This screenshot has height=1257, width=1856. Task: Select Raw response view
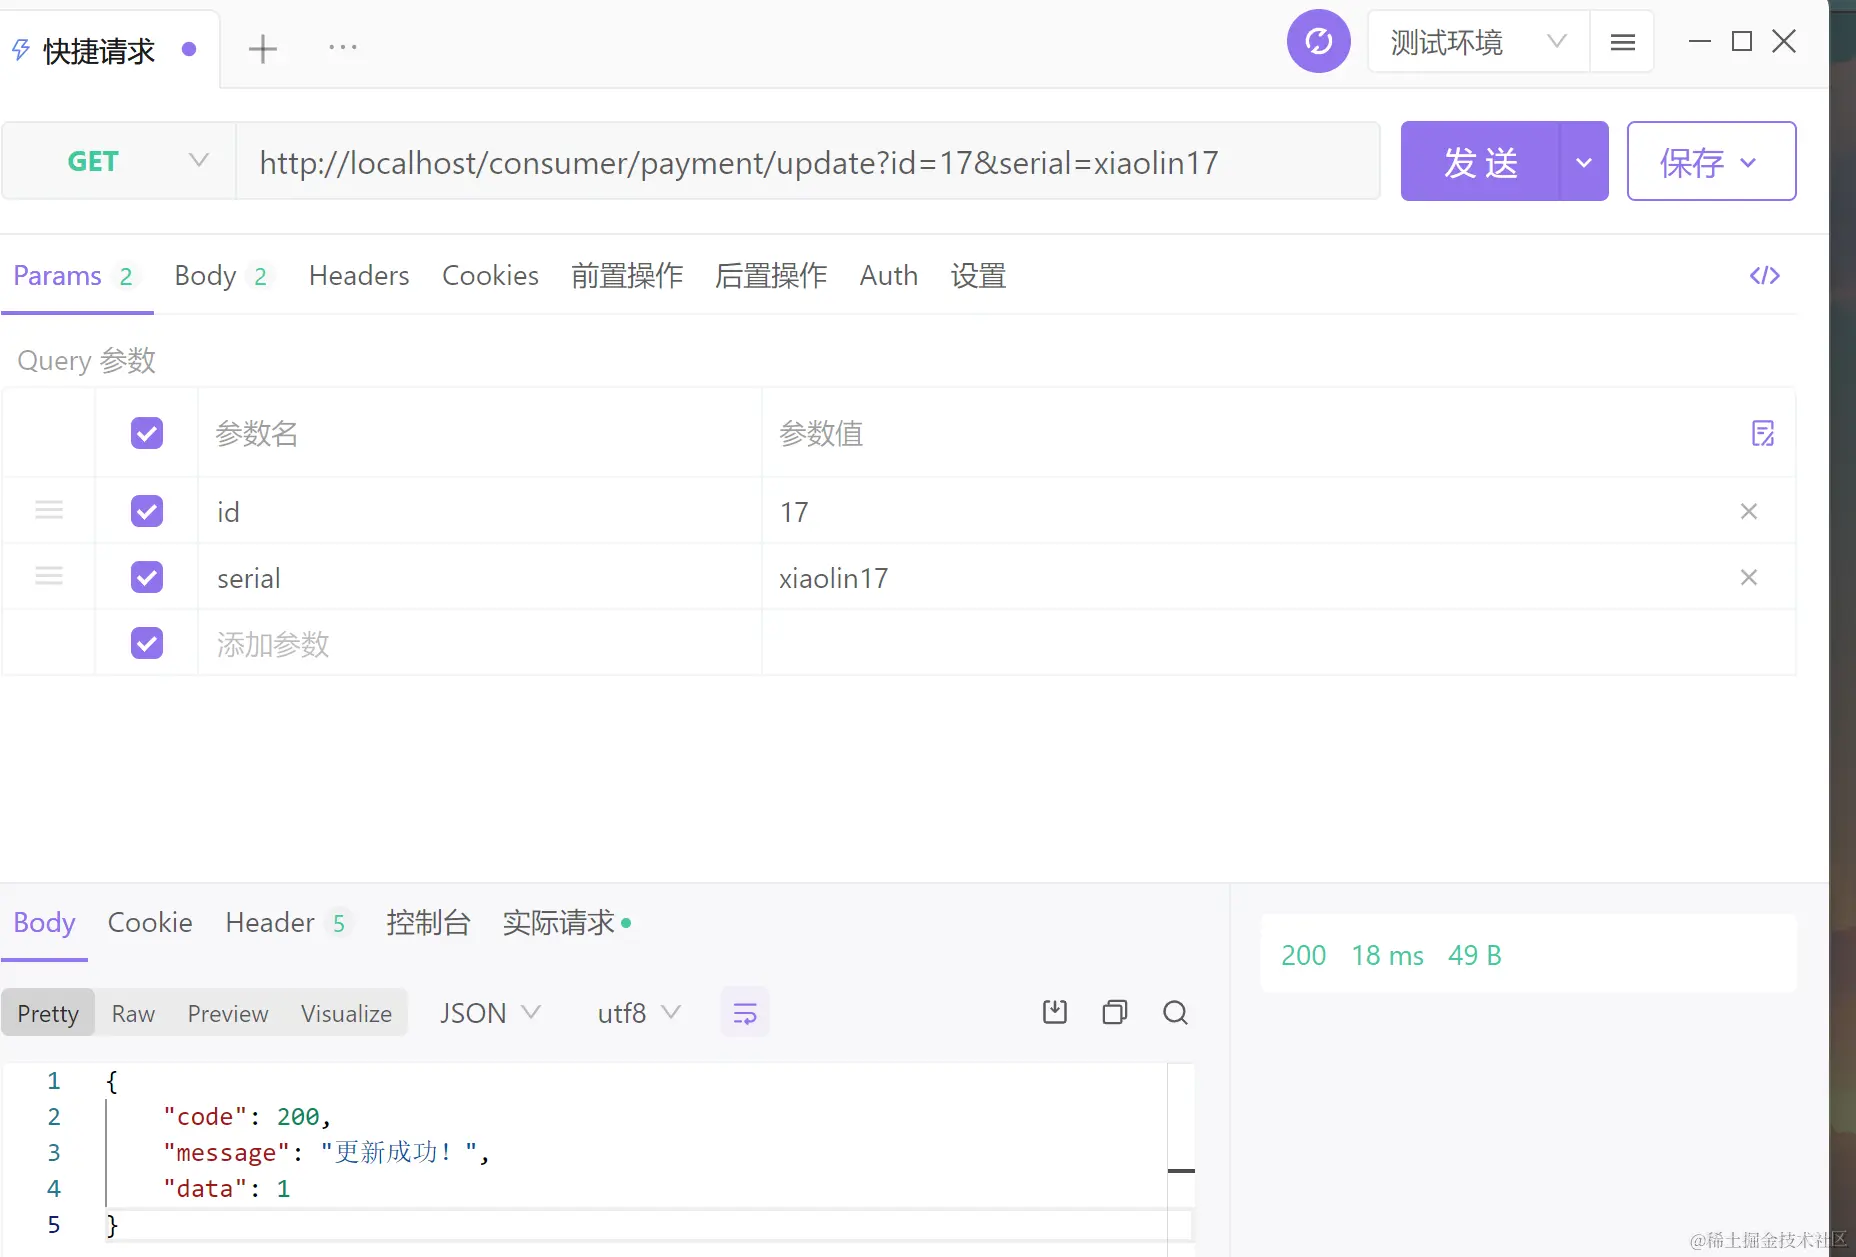point(133,1013)
